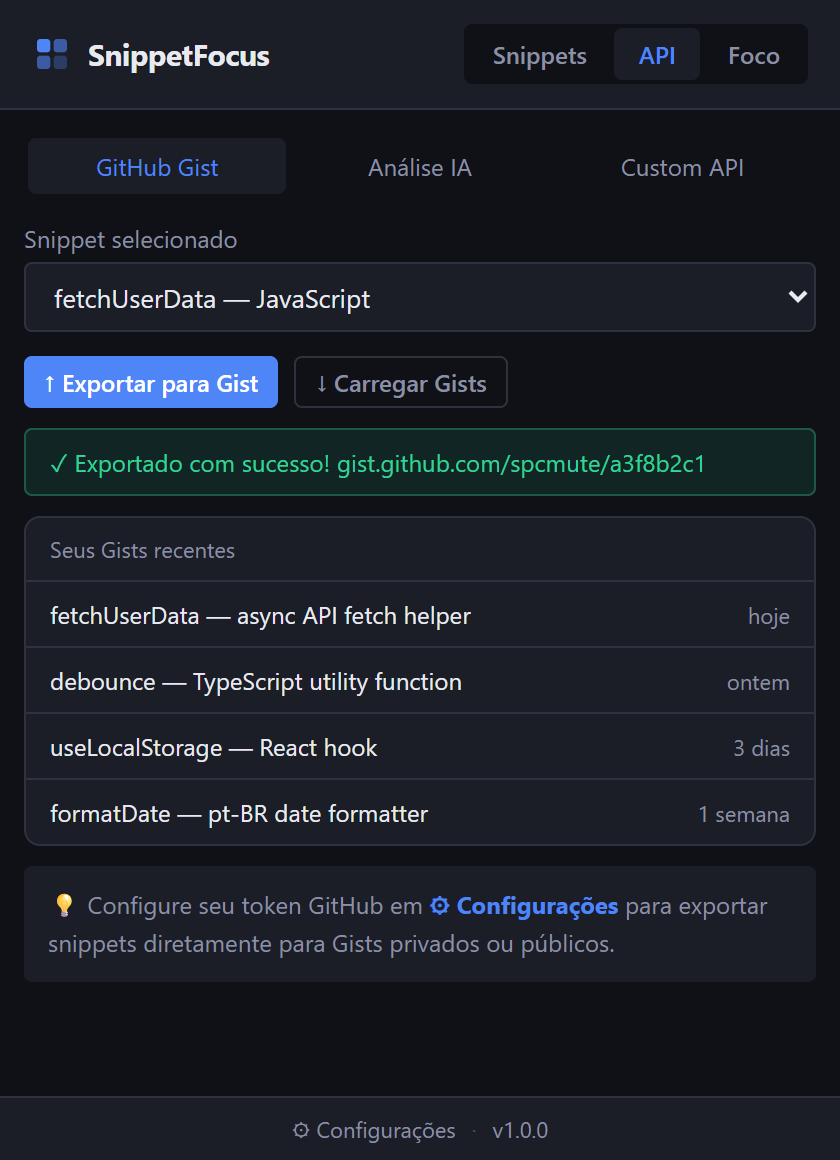Image resolution: width=840 pixels, height=1160 pixels.
Task: Click the SnippetFocus logo icon
Action: pyautogui.click(x=52, y=55)
